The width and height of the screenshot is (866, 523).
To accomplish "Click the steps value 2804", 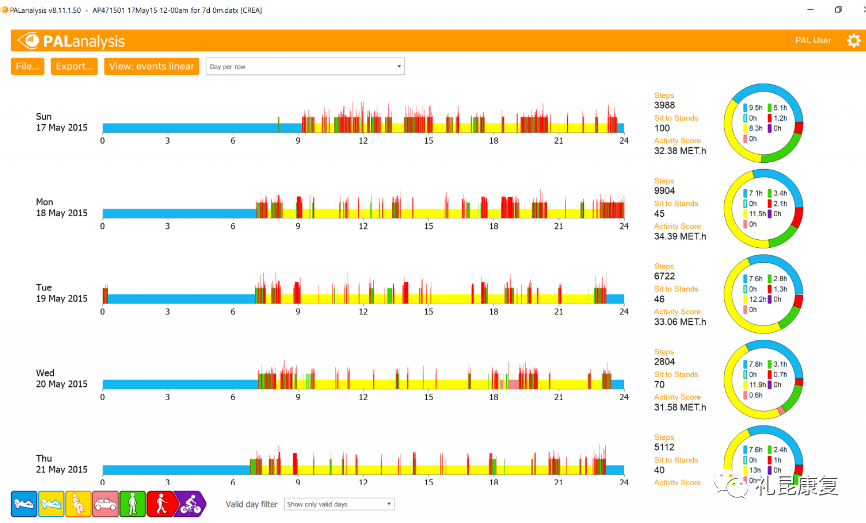I will pyautogui.click(x=664, y=362).
